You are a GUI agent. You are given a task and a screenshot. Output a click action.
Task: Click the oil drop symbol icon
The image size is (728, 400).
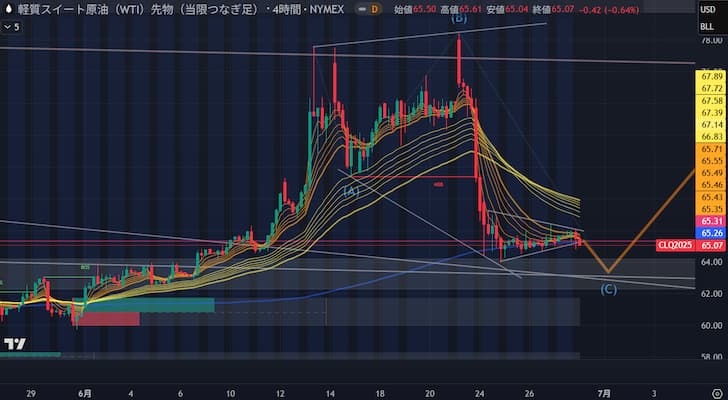coord(8,9)
